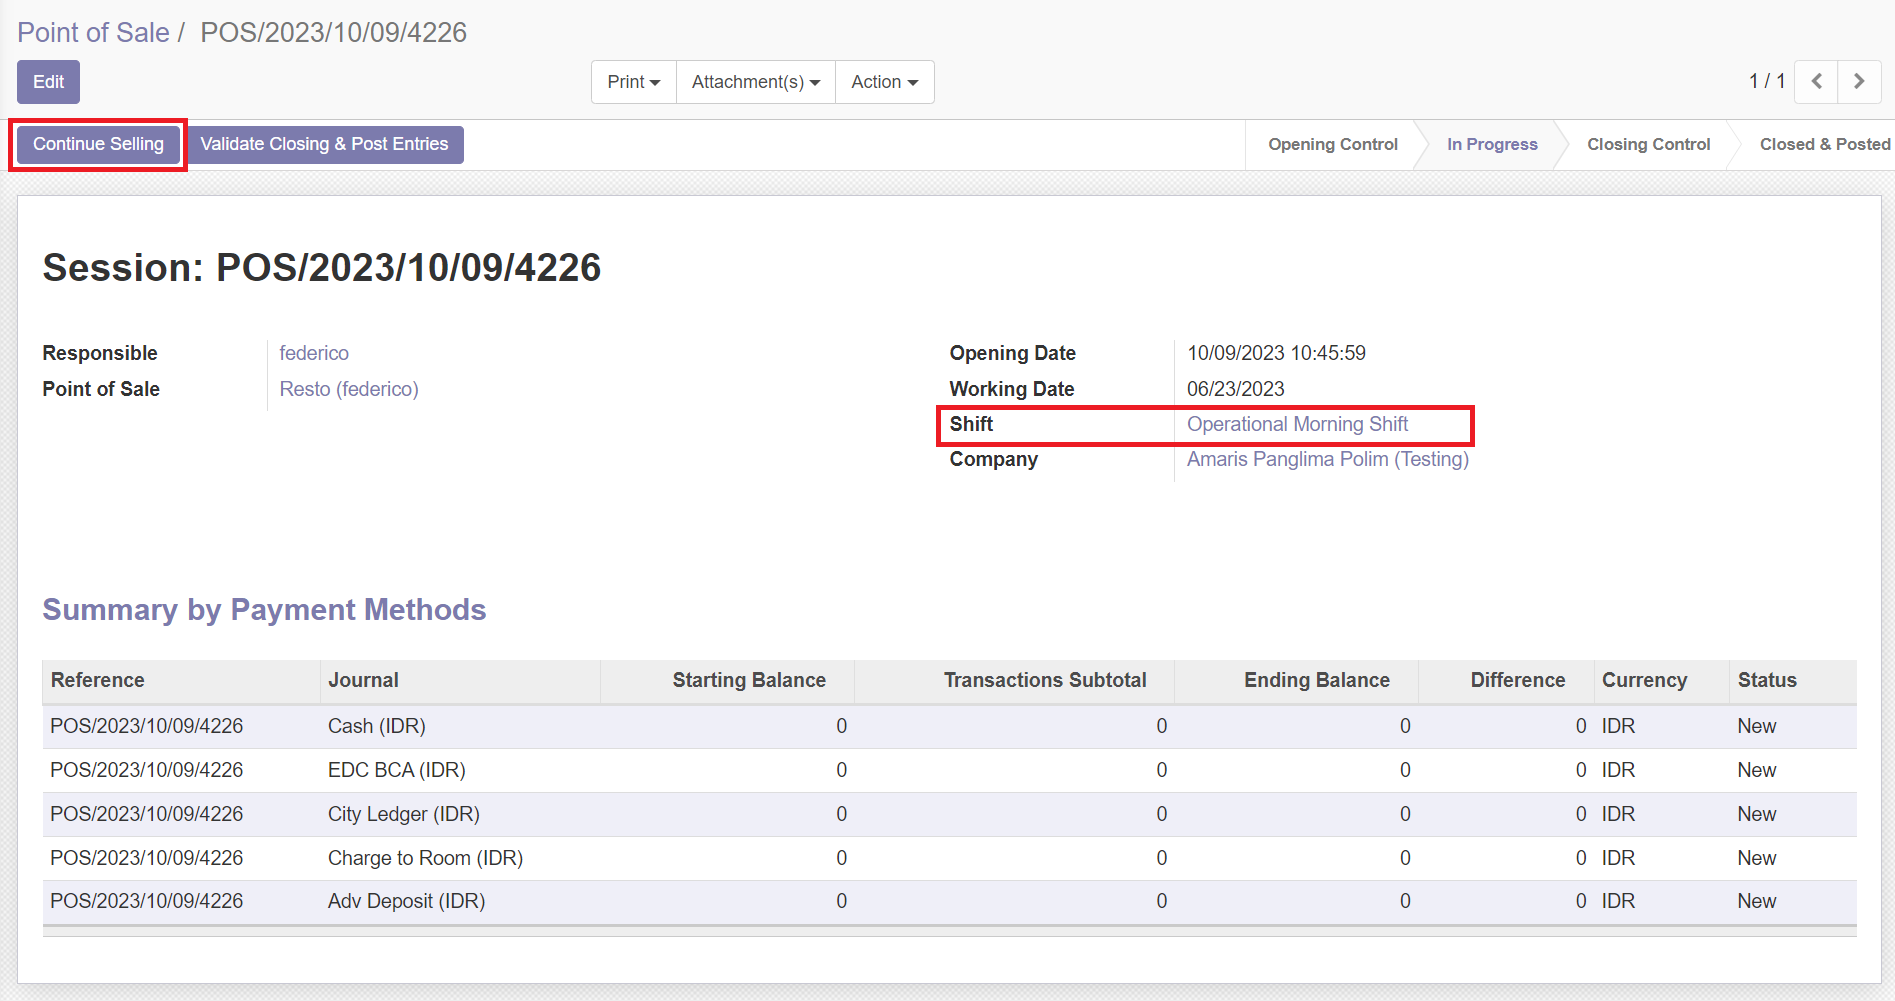
Task: Click the Edit button
Action: pos(48,82)
